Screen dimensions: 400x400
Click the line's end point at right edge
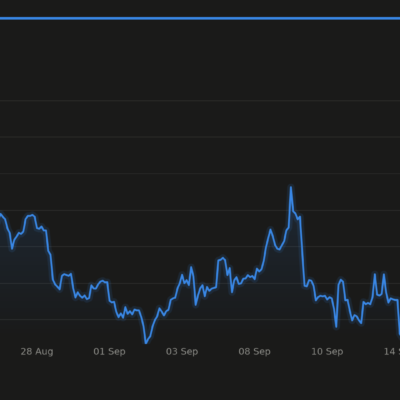[x=399, y=333]
